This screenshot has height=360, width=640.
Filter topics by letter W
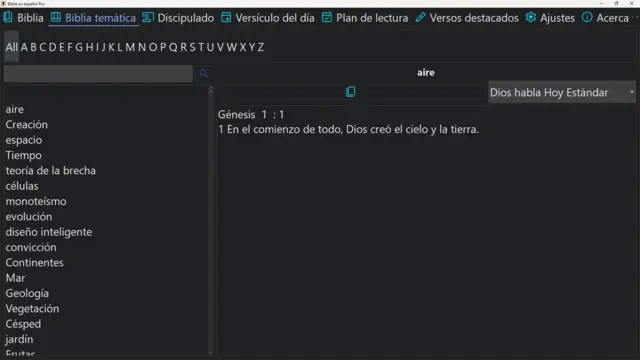[232, 47]
